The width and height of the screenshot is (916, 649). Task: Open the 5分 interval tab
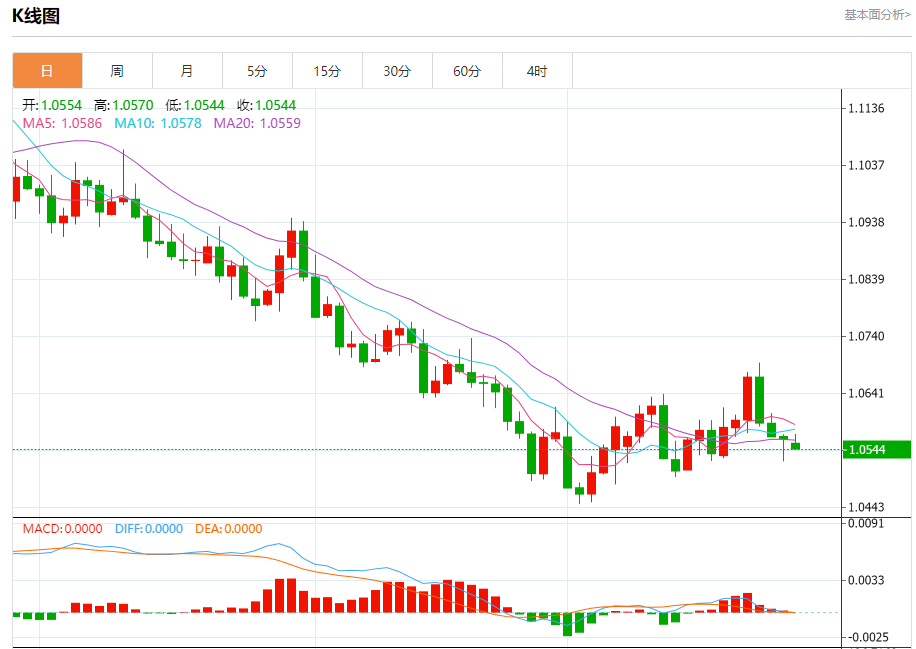(258, 71)
